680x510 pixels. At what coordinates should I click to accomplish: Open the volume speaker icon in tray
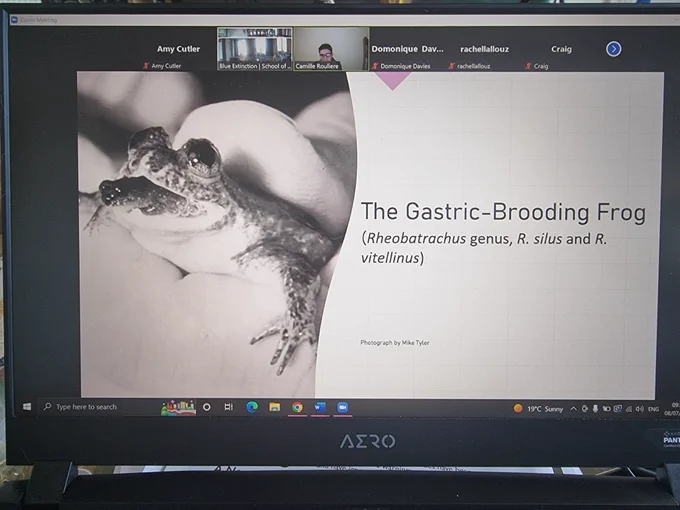[640, 409]
